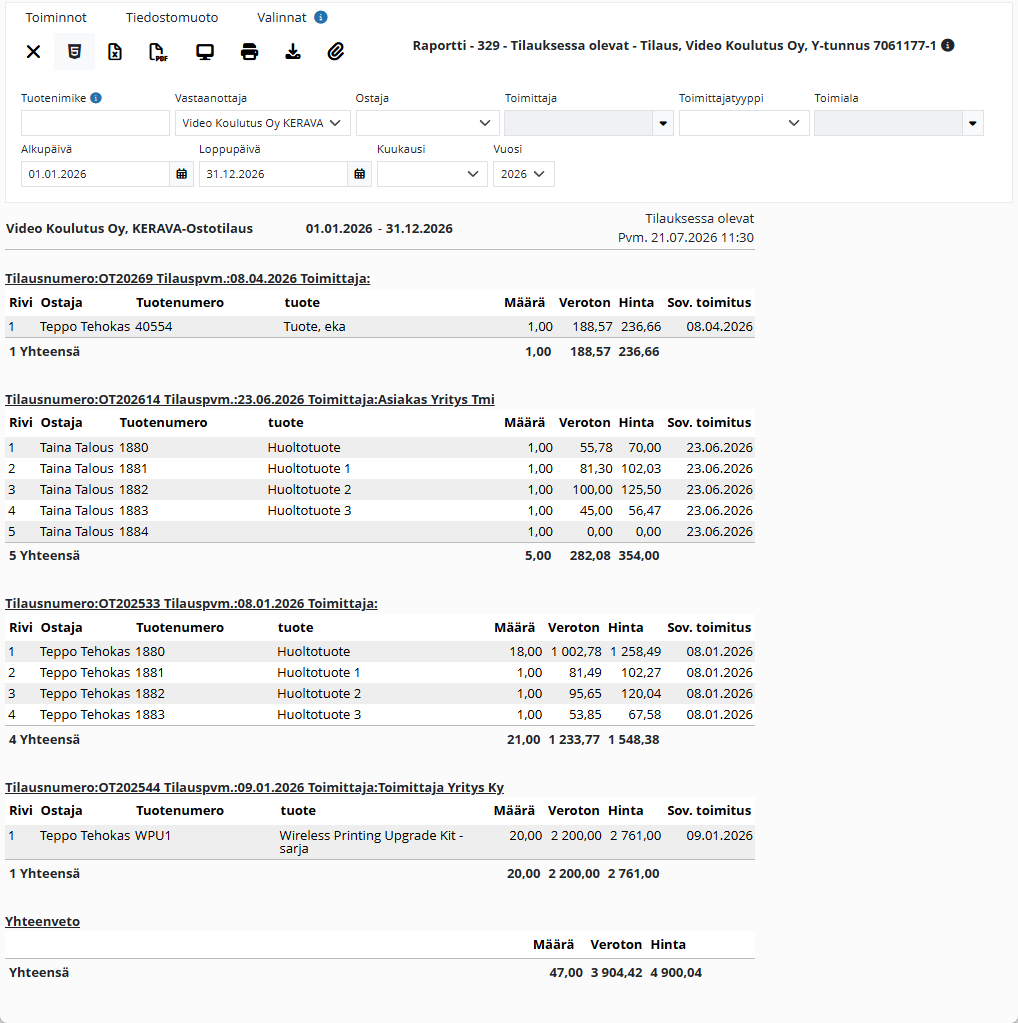Open the Alkupäivä calendar picker
The image size is (1018, 1023).
(x=181, y=174)
